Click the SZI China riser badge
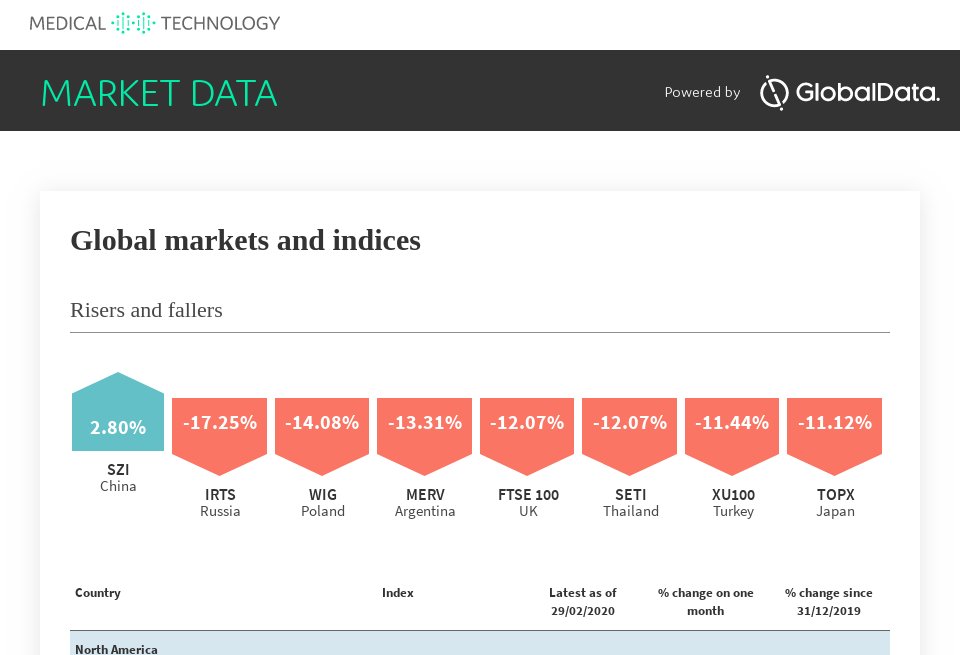 (118, 425)
